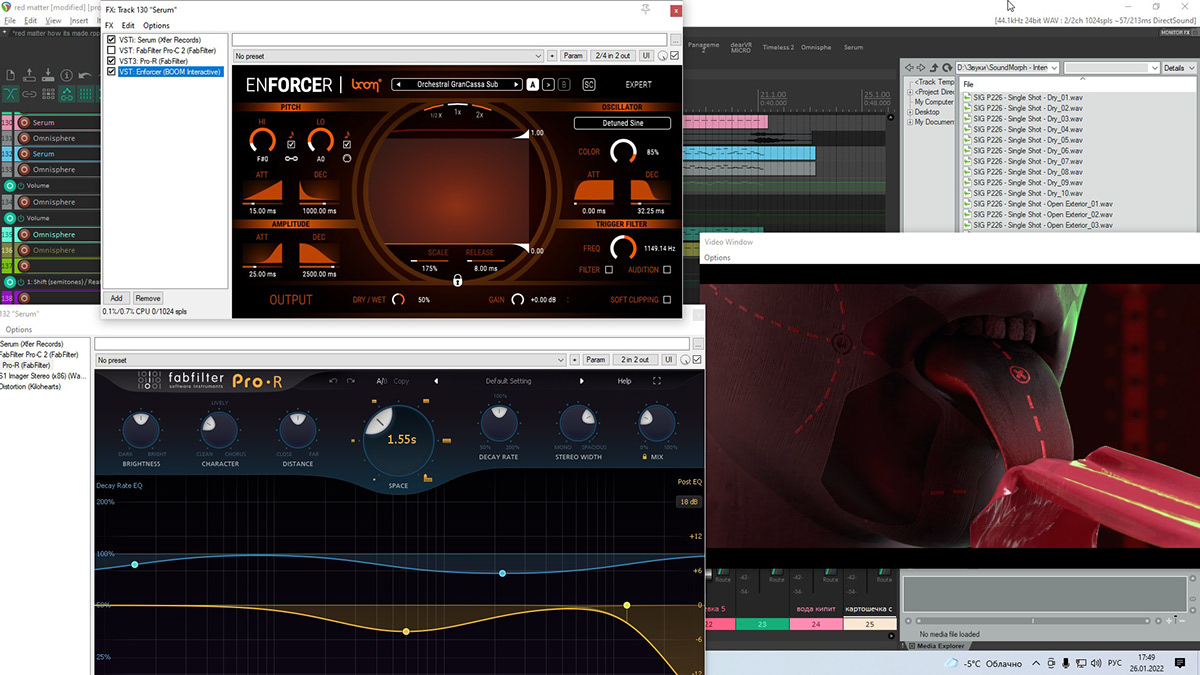This screenshot has width=1200, height=675.
Task: Click Pro-R window UI button
Action: 669,360
